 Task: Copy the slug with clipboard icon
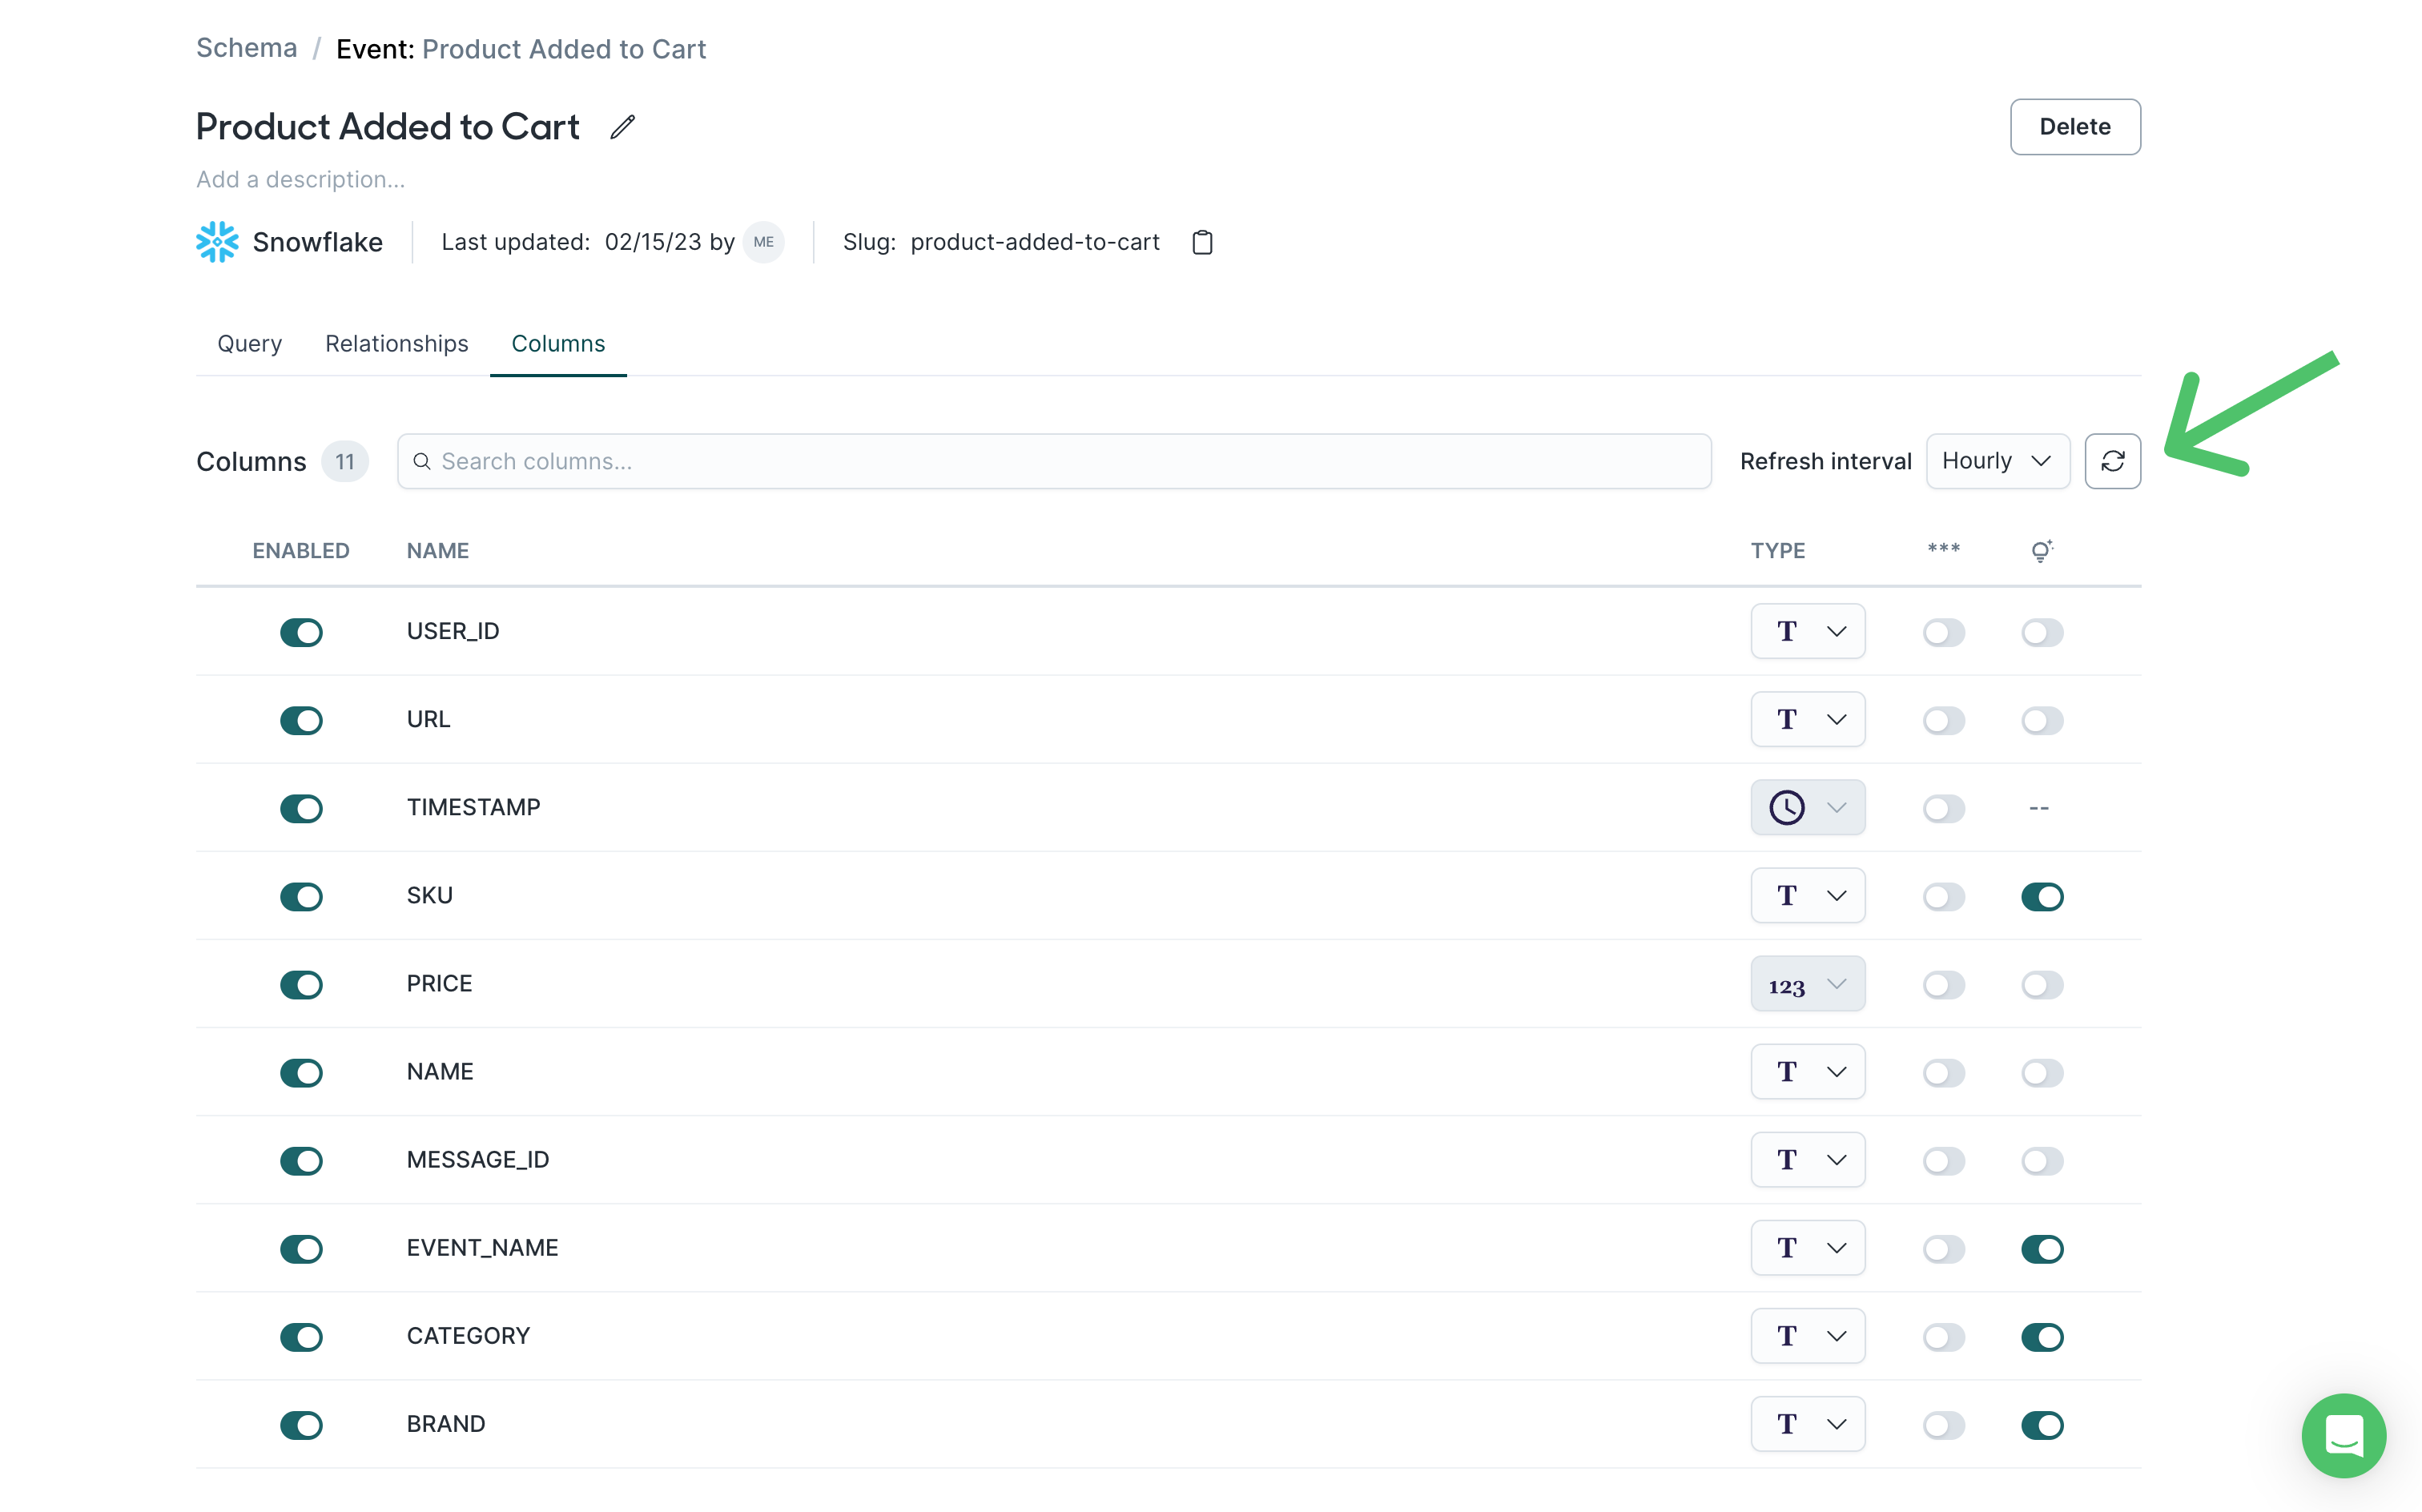(x=1202, y=242)
